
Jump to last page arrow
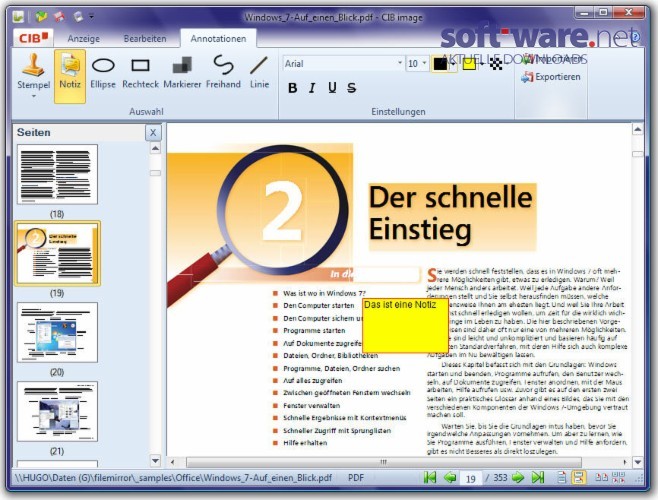pos(538,477)
